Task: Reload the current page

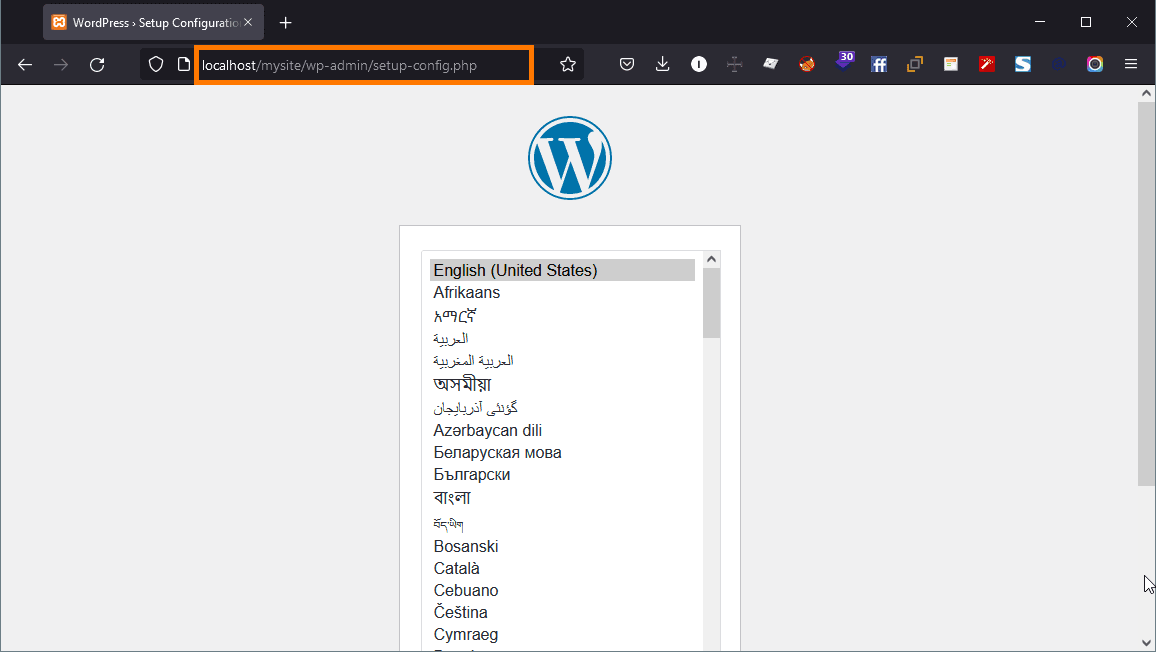Action: coord(97,65)
